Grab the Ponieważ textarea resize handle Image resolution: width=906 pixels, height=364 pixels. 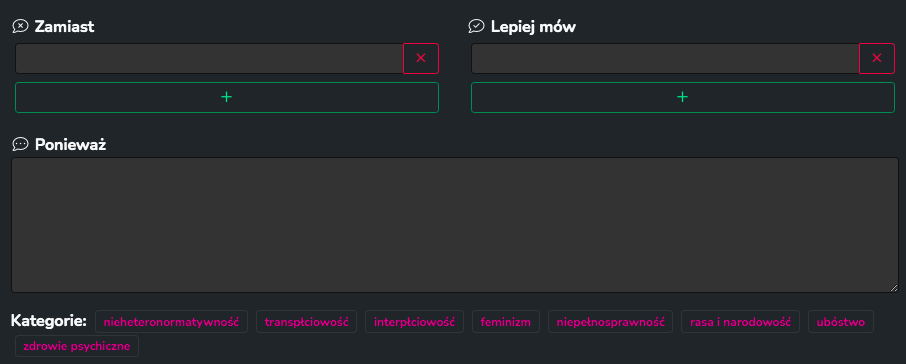tap(894, 288)
